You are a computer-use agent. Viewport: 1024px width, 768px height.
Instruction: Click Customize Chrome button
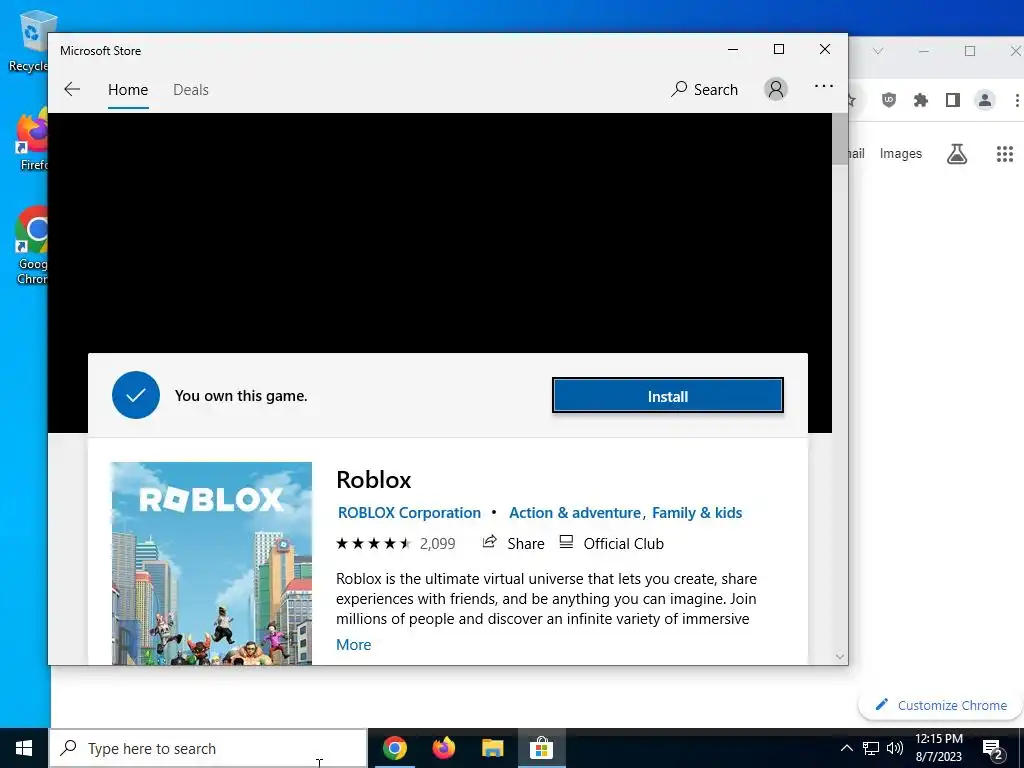pos(943,705)
